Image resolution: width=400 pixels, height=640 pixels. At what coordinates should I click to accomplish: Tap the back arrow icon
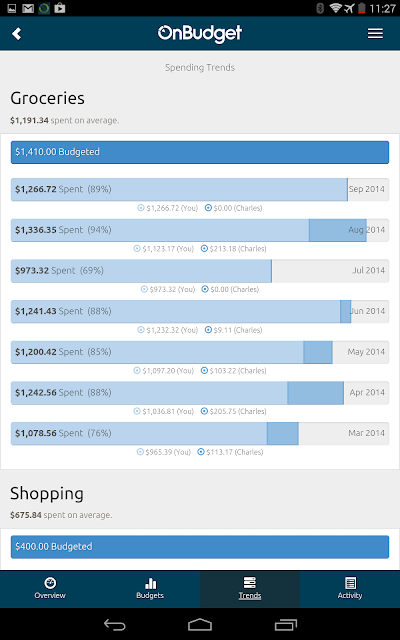(x=16, y=33)
